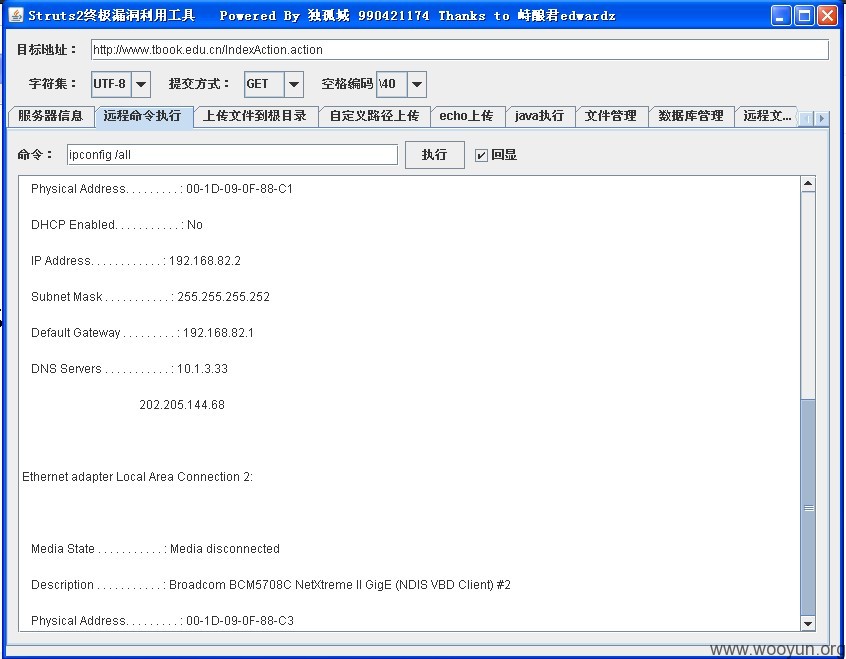Minimize the Struts2 tool window
The image size is (846, 659).
point(780,16)
